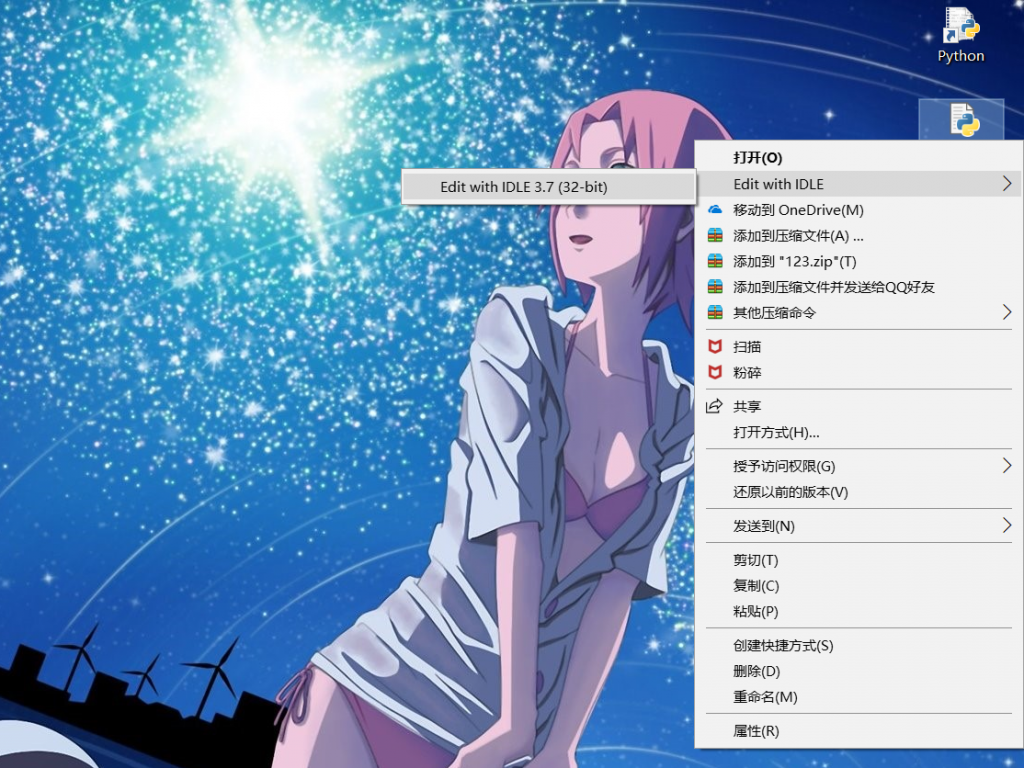Choose 复制(C) to copy the file
1024x768 pixels.
pyautogui.click(x=858, y=586)
